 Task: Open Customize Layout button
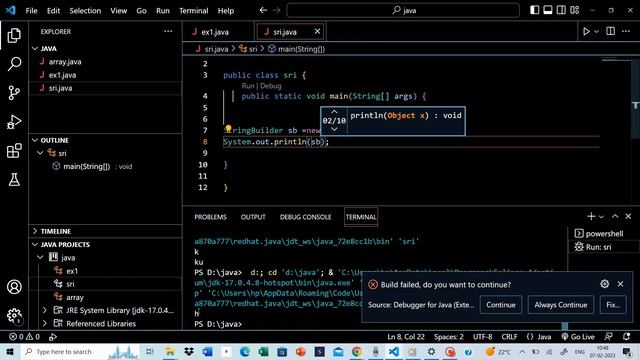[575, 10]
